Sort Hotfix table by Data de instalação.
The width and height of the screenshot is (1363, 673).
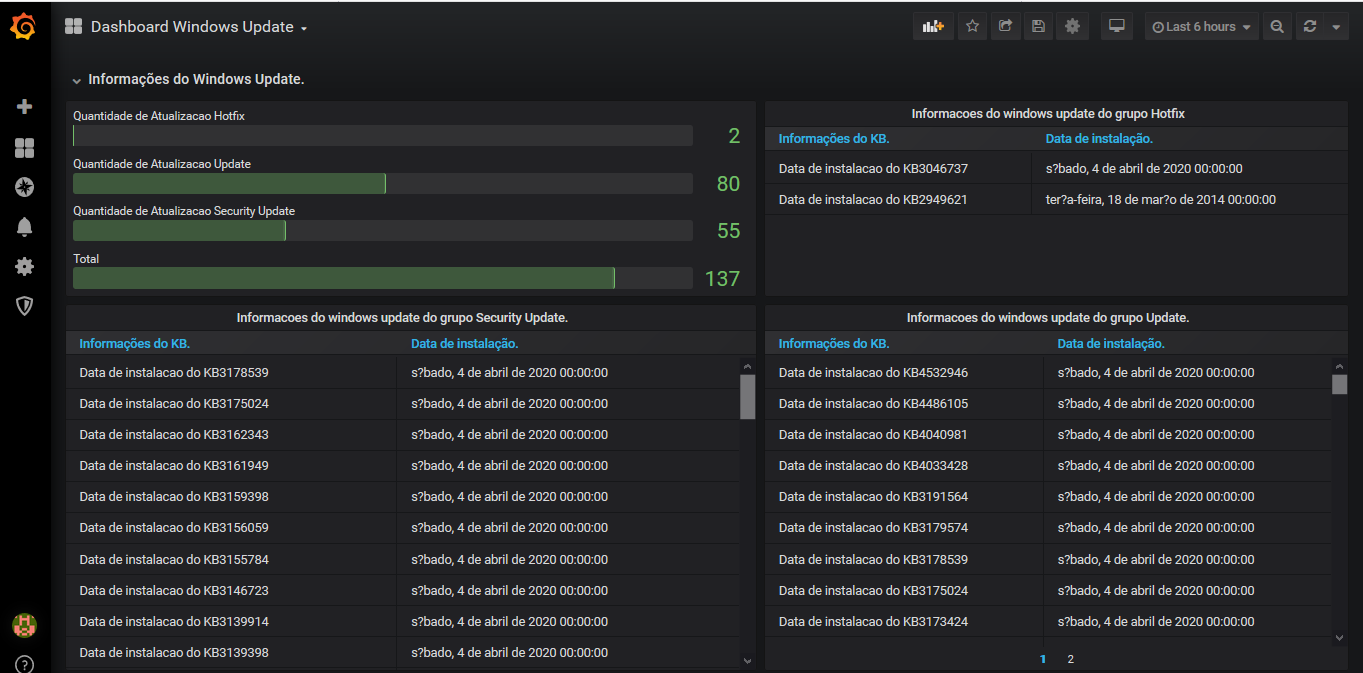coord(1099,139)
